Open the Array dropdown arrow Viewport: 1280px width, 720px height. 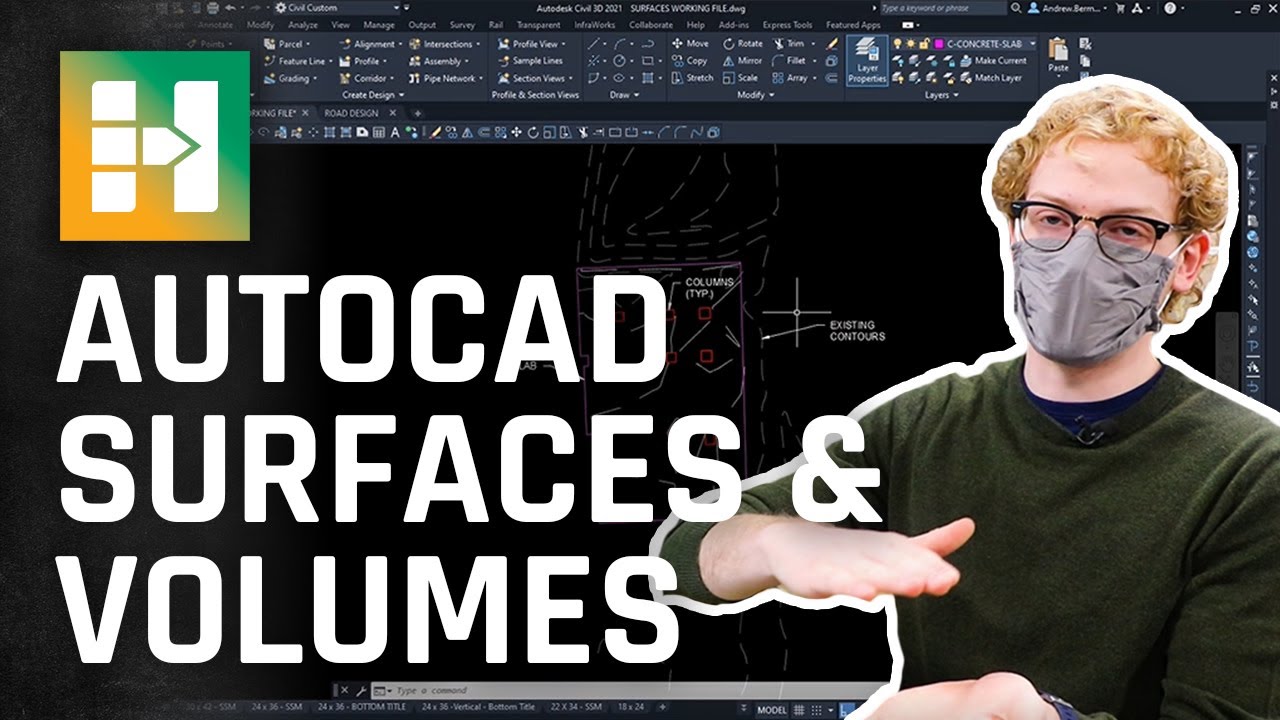coord(814,78)
